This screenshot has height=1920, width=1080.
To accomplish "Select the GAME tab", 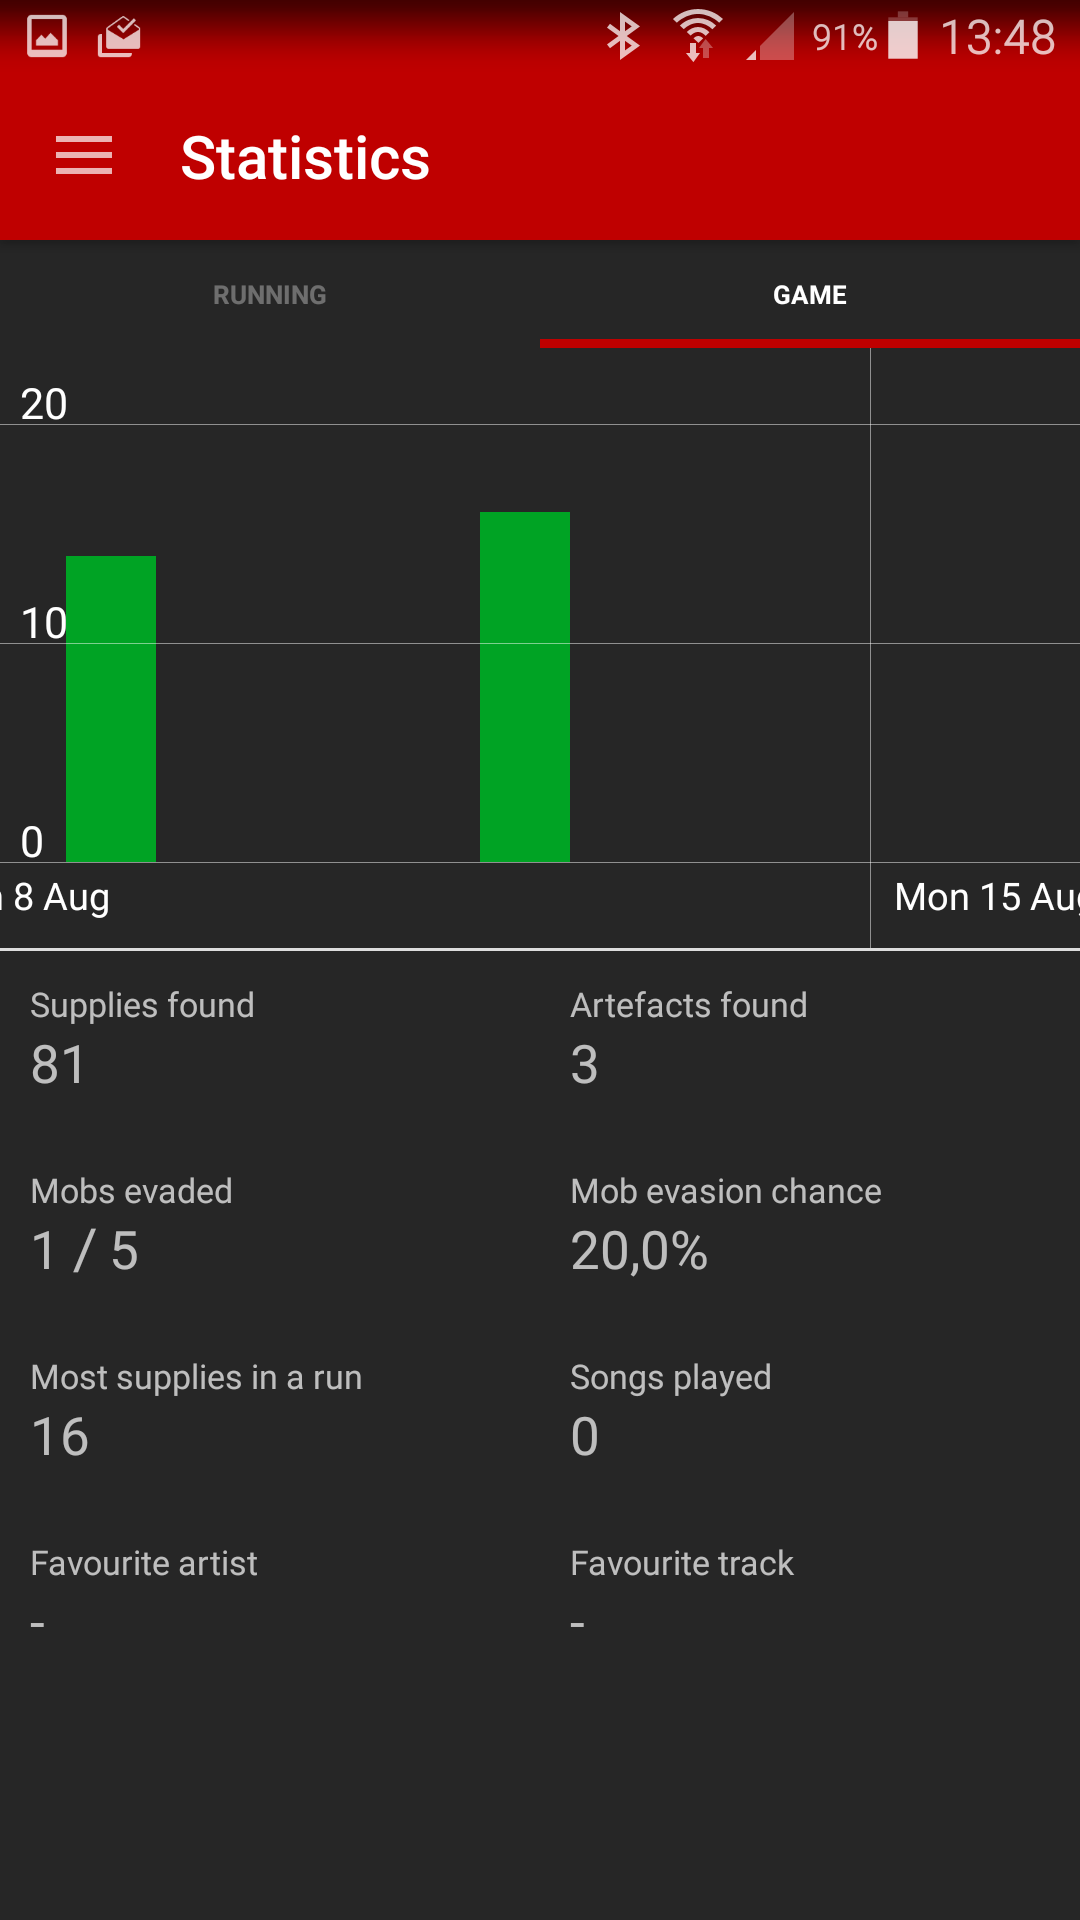I will [x=810, y=295].
